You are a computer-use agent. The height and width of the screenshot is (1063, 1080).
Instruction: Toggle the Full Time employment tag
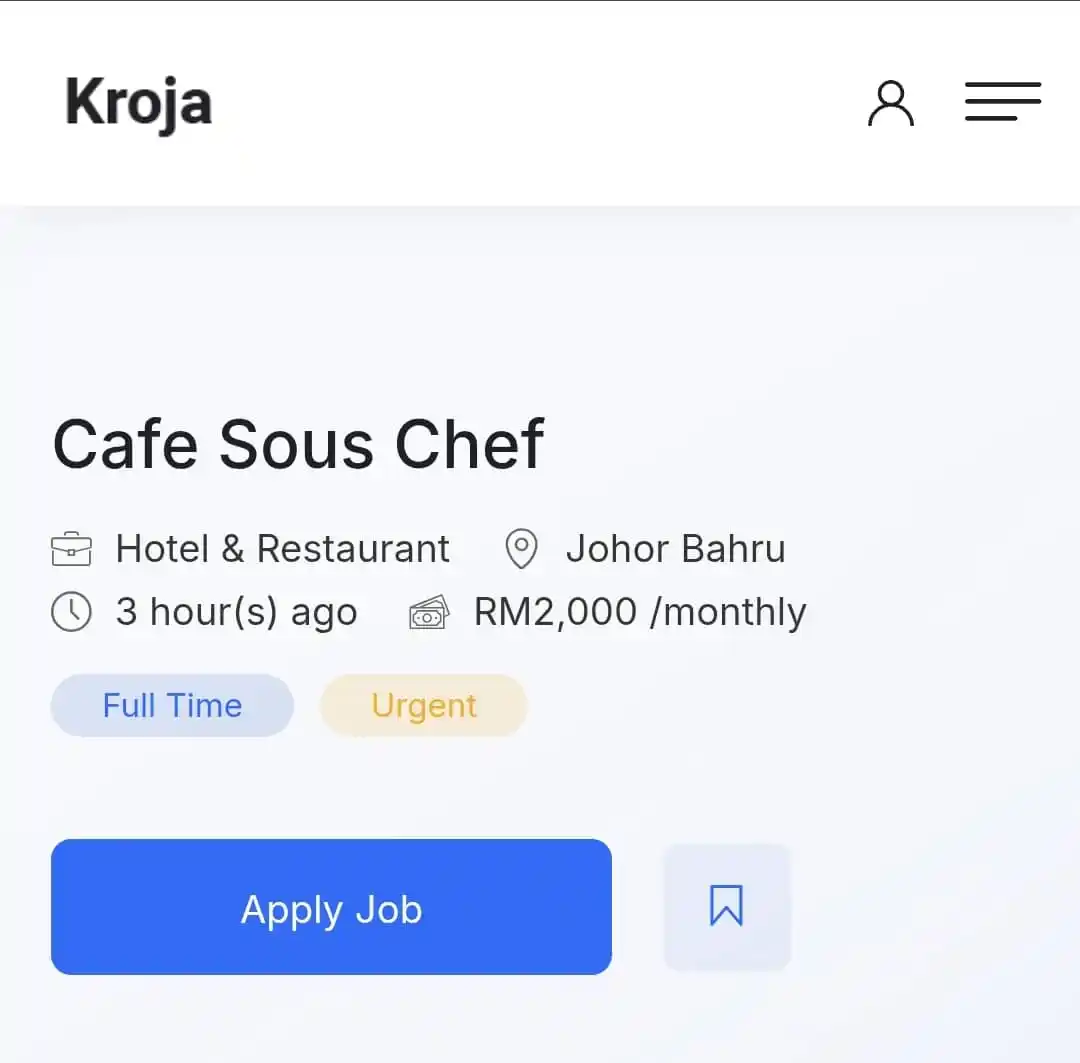tap(171, 705)
